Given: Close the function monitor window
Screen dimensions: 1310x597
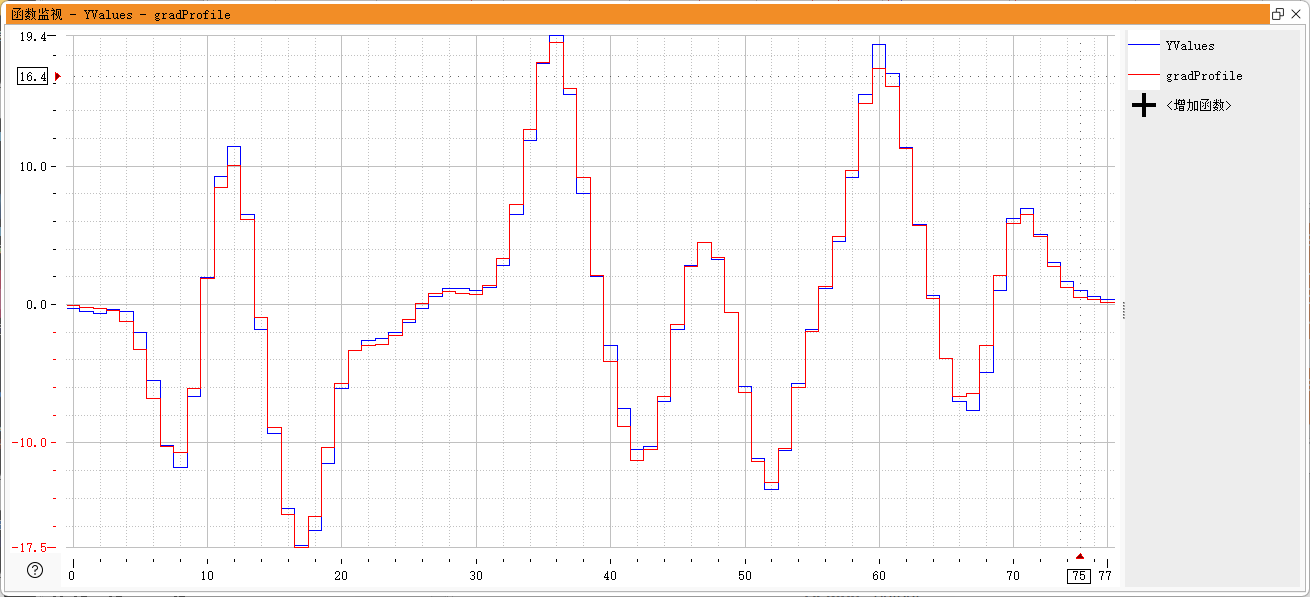Looking at the screenshot, I should pyautogui.click(x=1296, y=15).
